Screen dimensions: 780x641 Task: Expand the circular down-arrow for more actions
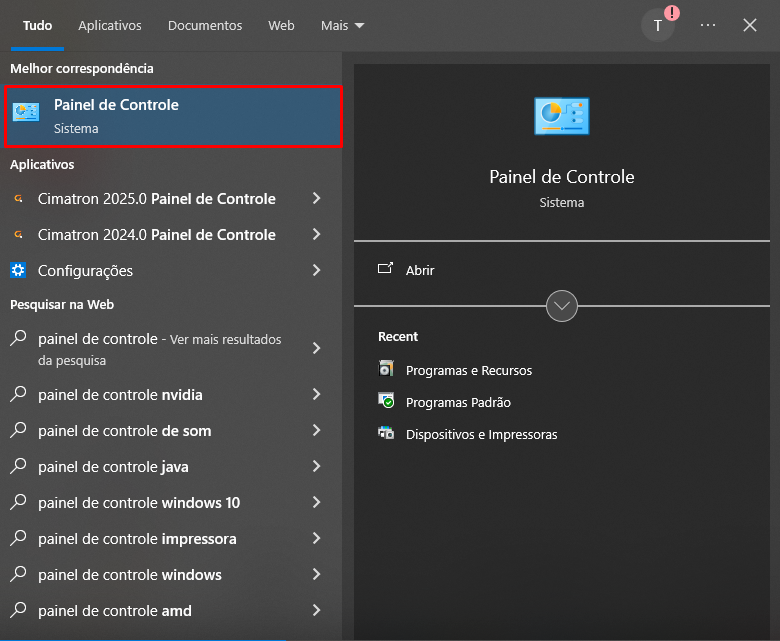click(562, 306)
